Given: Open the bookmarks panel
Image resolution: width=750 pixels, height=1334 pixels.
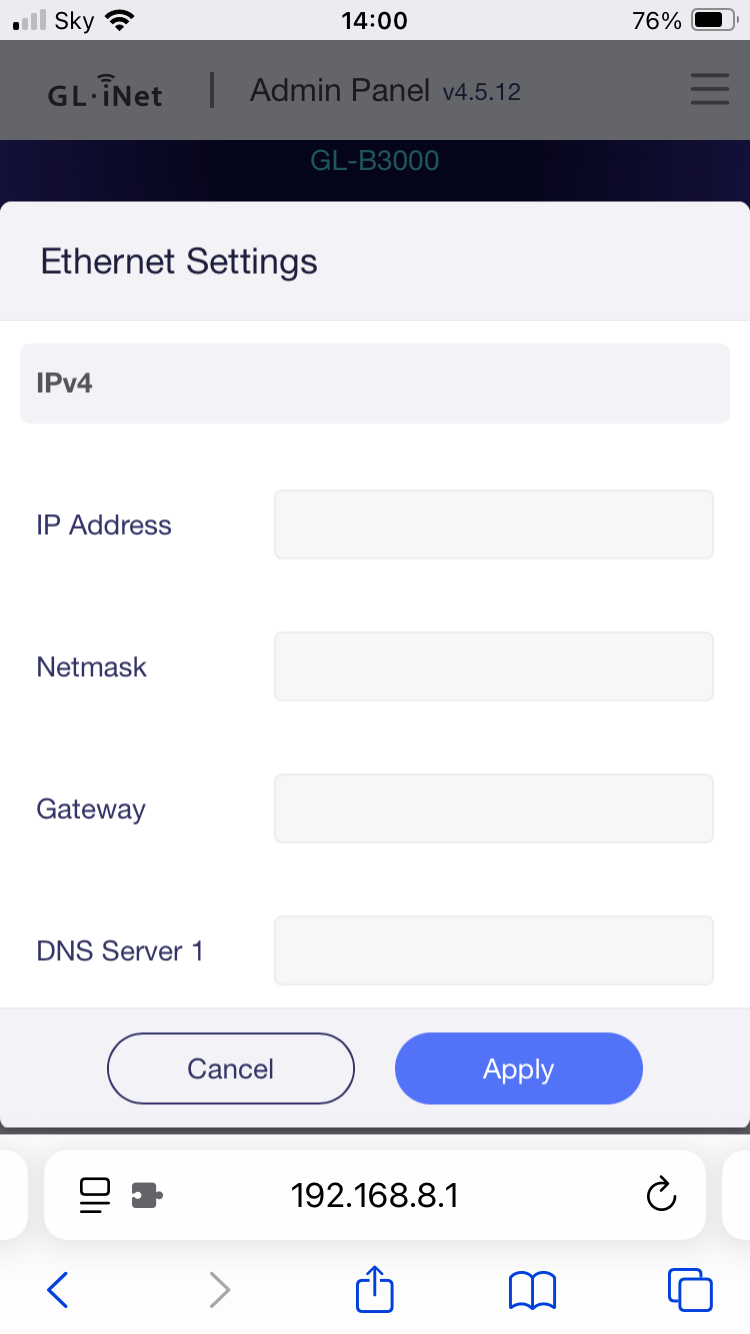Looking at the screenshot, I should [x=531, y=1290].
